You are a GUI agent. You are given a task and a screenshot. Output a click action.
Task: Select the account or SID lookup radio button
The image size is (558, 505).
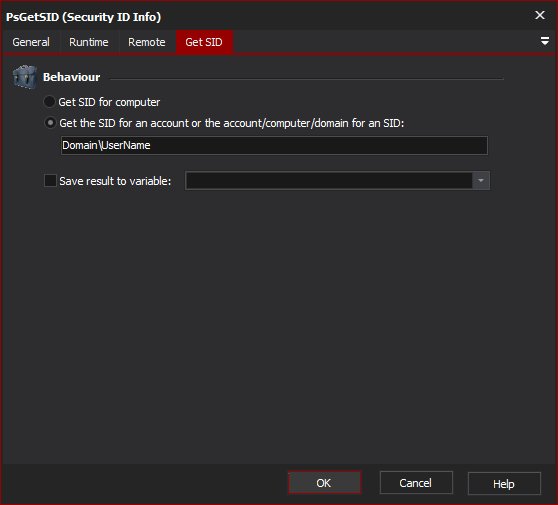click(50, 123)
